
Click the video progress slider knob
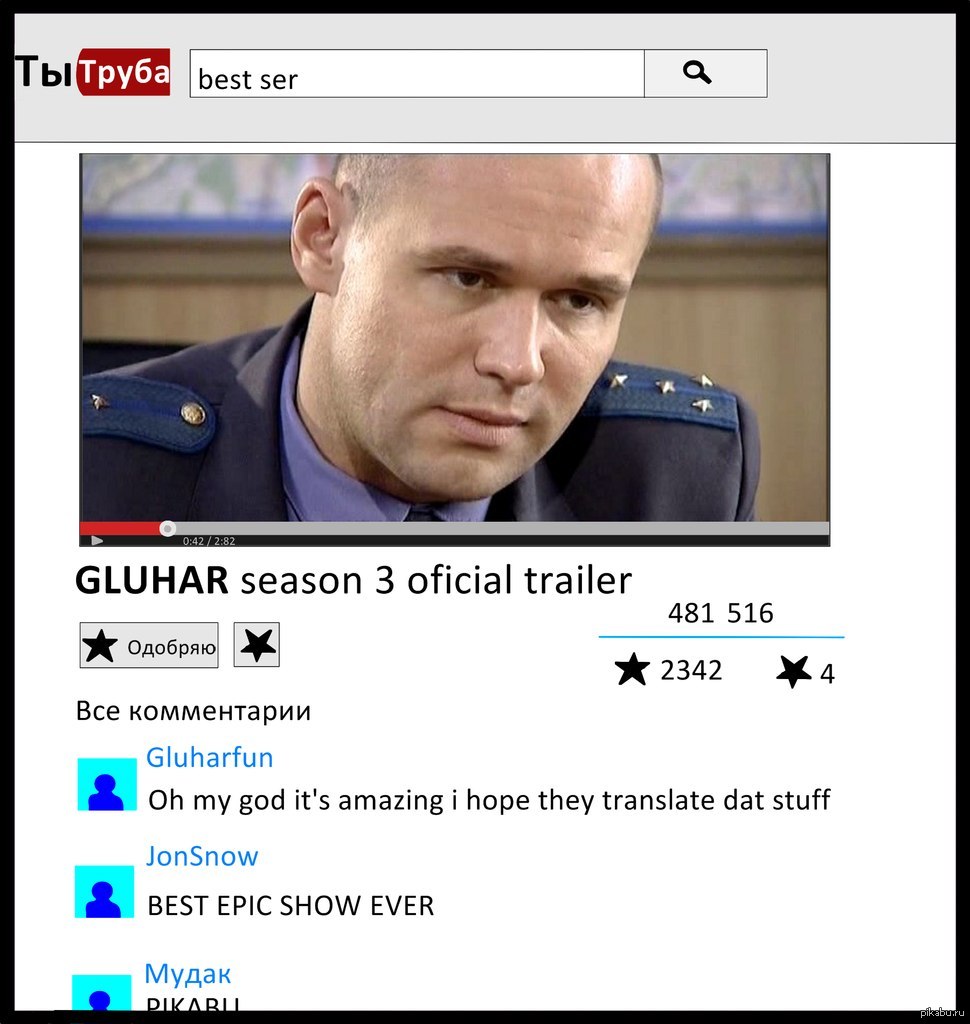(168, 528)
